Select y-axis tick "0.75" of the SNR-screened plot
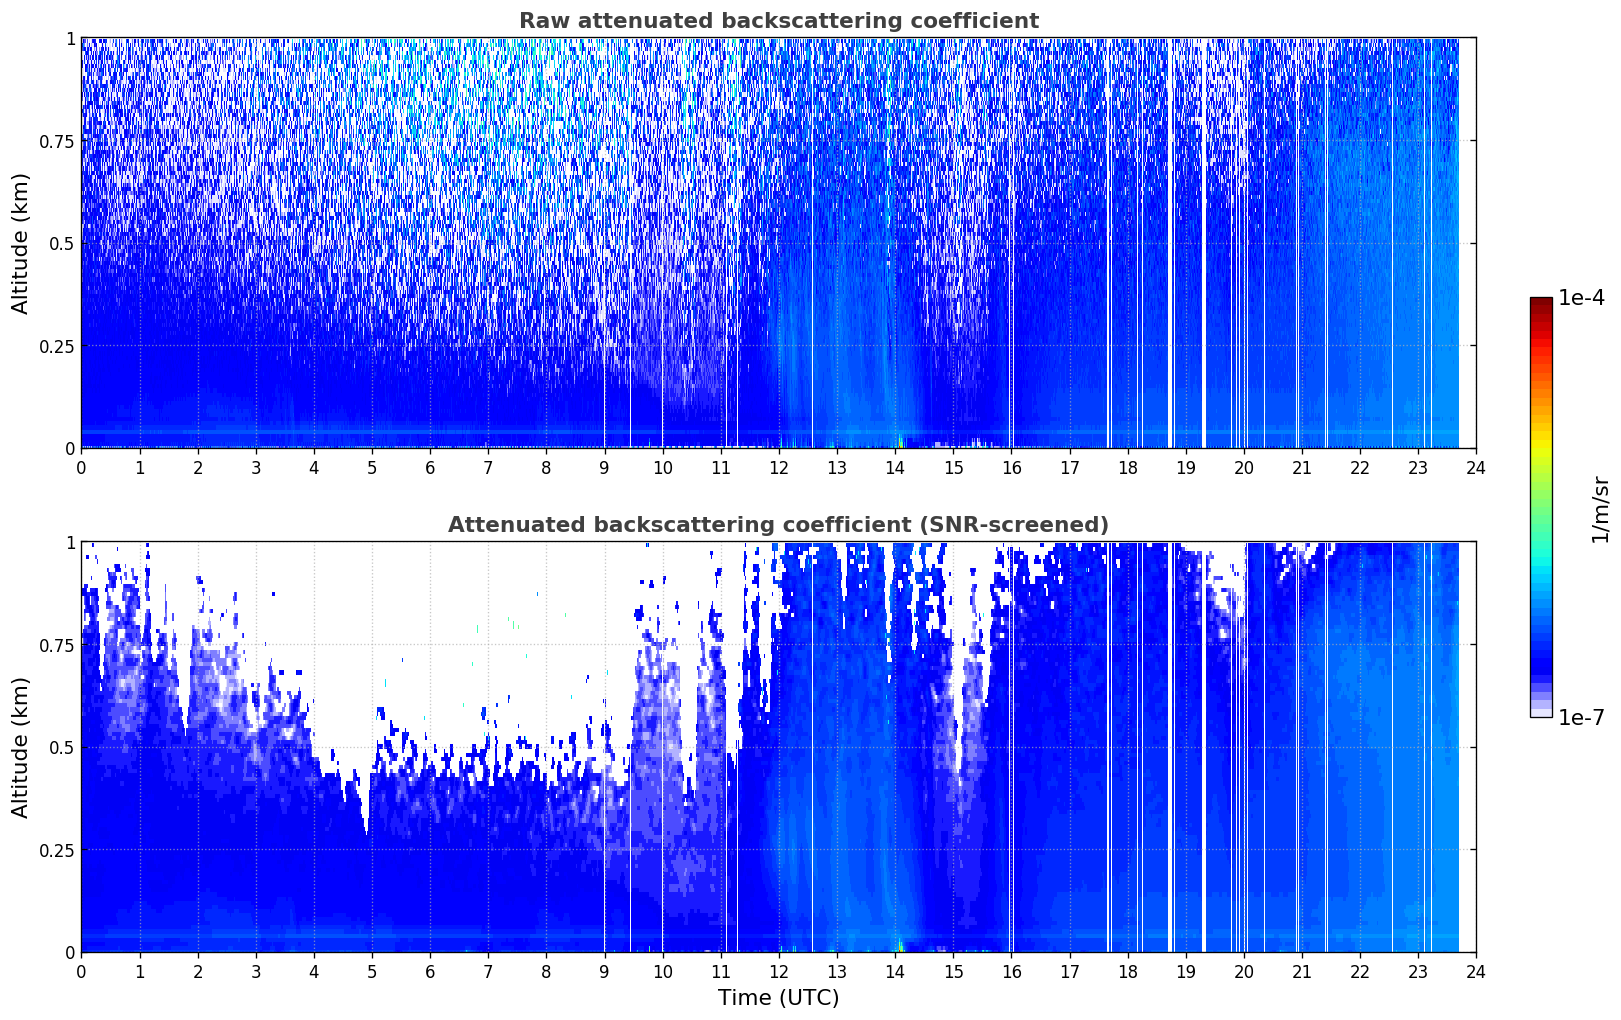Screen dimensions: 1621x1020 click(x=57, y=645)
